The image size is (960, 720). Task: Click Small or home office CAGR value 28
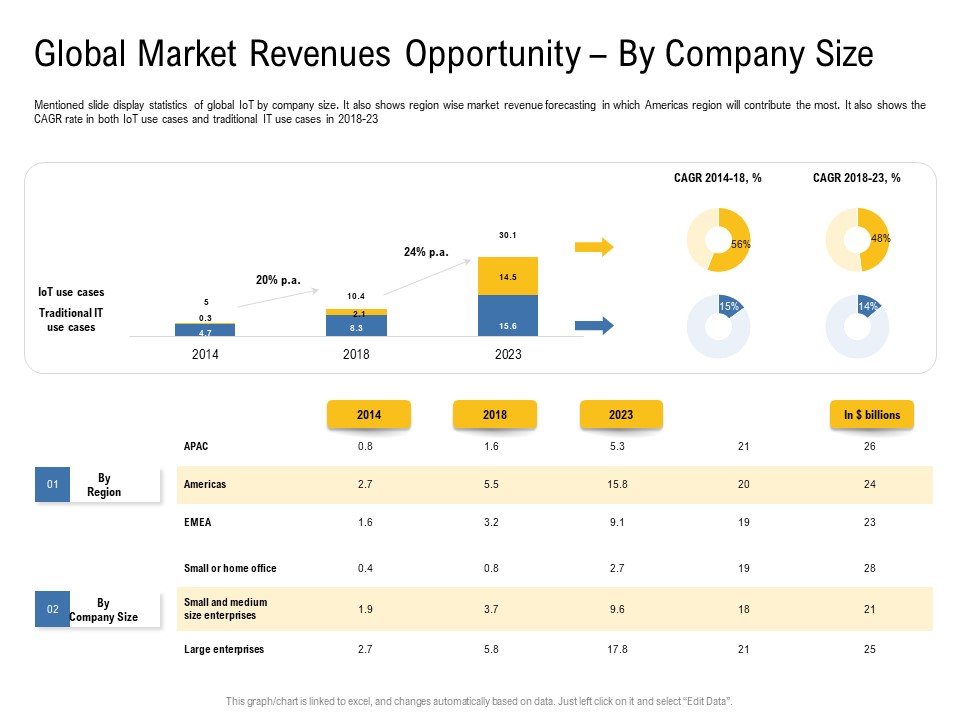pos(869,568)
